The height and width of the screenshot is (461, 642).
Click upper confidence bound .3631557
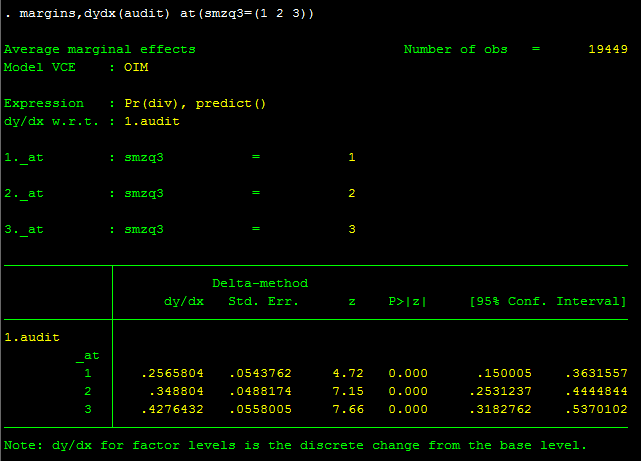[x=597, y=373]
